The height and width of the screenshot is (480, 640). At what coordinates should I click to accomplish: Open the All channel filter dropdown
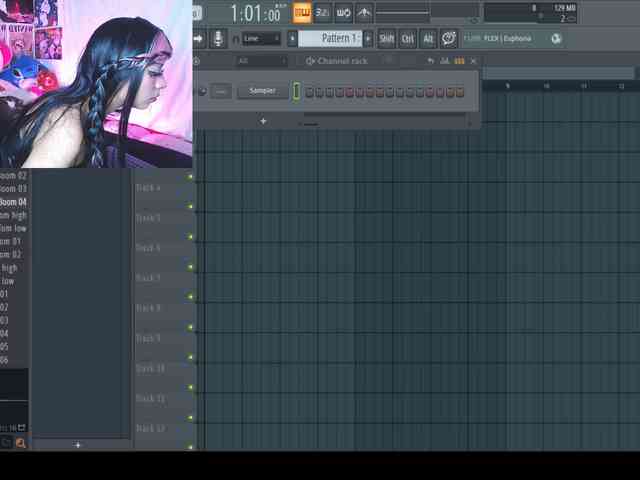tap(265, 61)
